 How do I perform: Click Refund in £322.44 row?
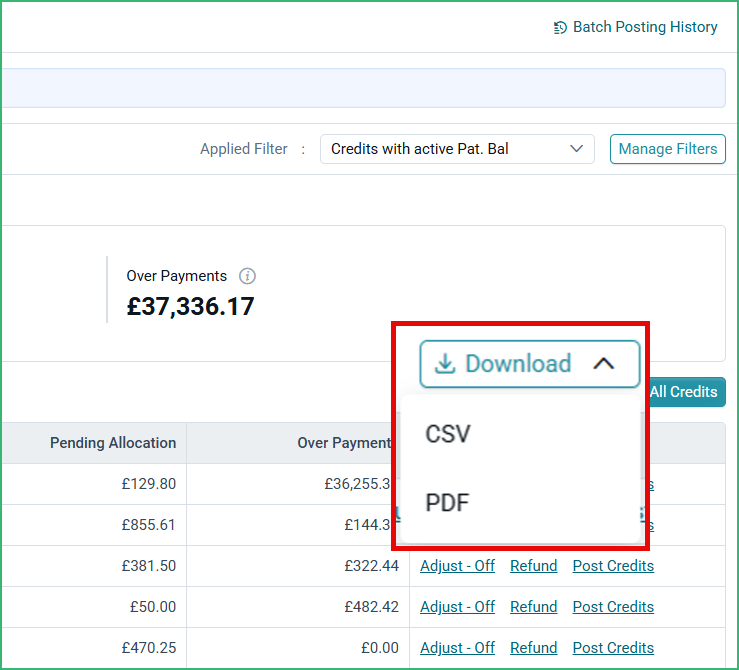534,565
